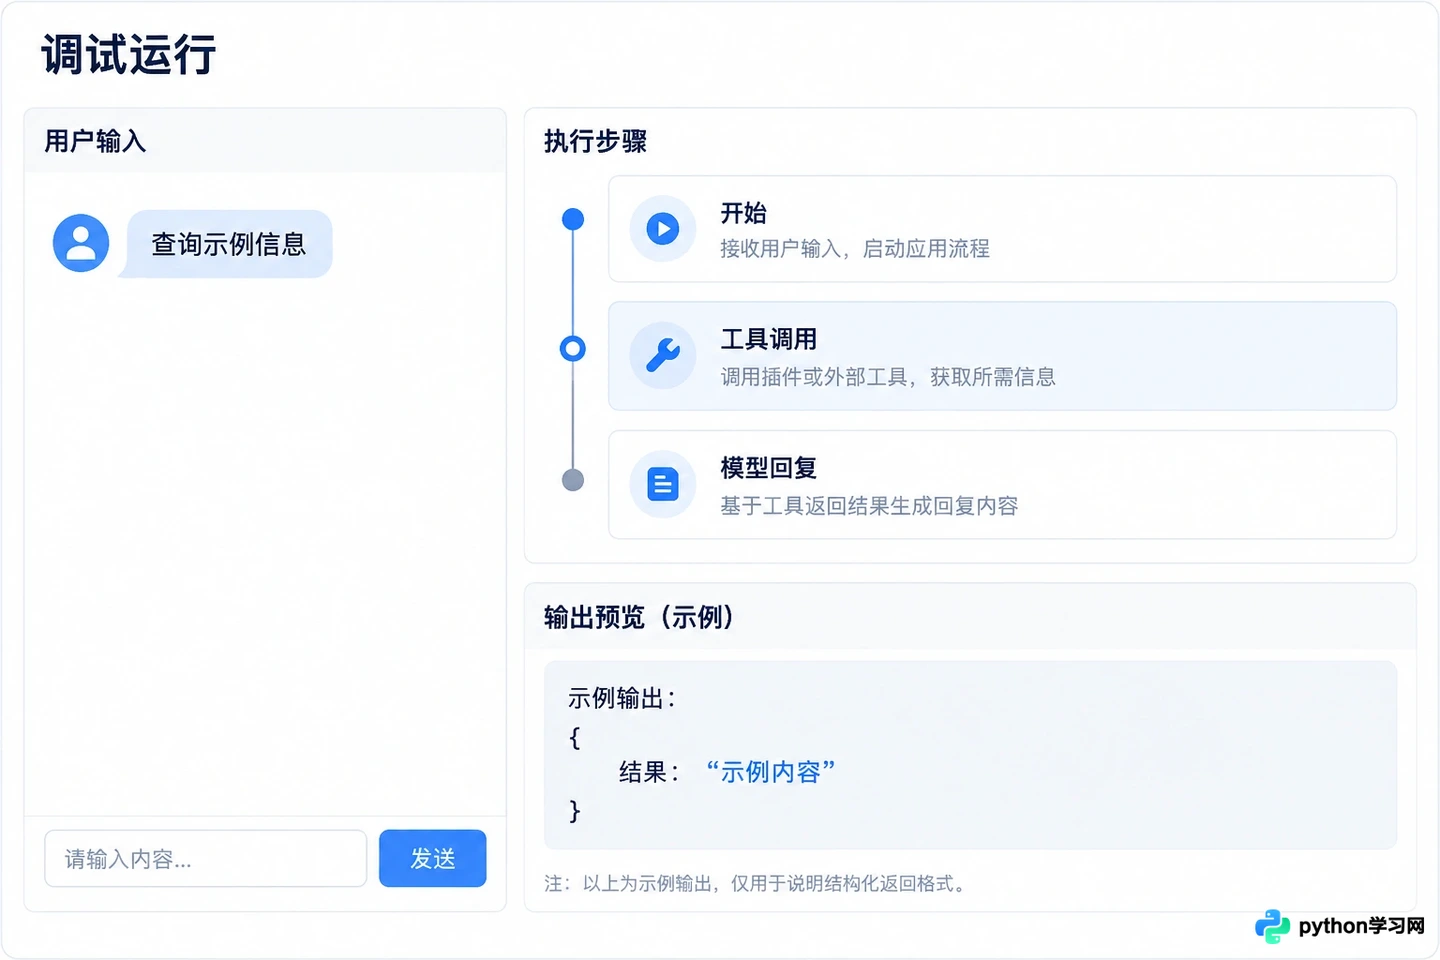1440x960 pixels.
Task: Select the 模型回复 grey timeline dot
Action: 573,480
